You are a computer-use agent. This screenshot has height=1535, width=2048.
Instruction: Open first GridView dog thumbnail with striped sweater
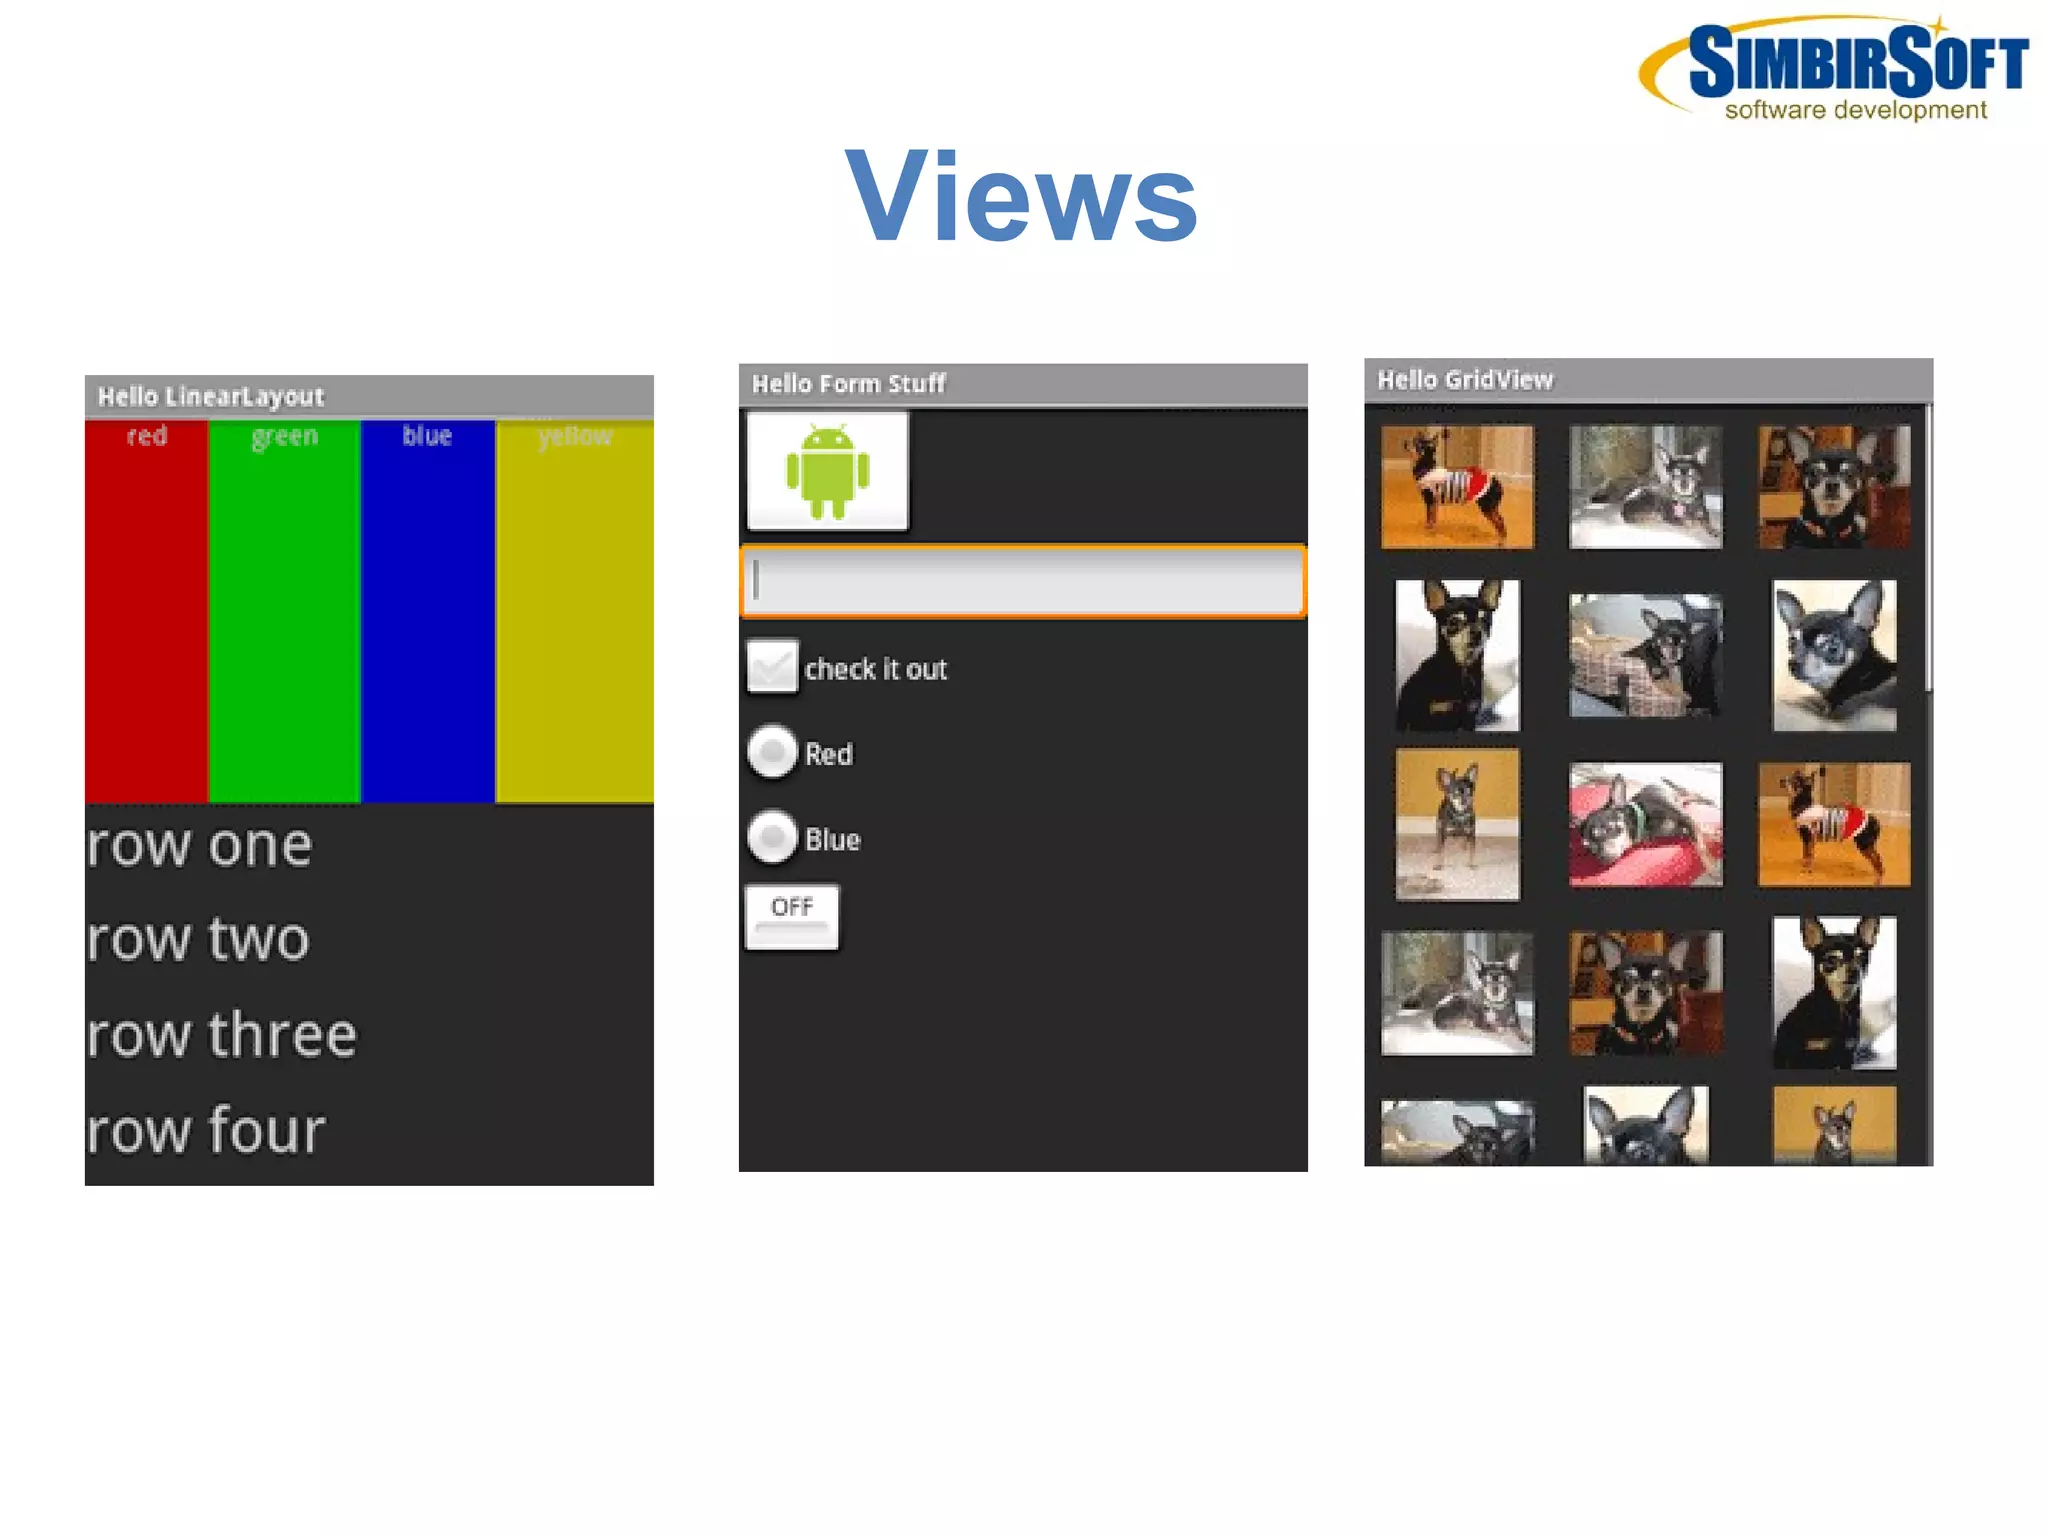coord(1456,487)
